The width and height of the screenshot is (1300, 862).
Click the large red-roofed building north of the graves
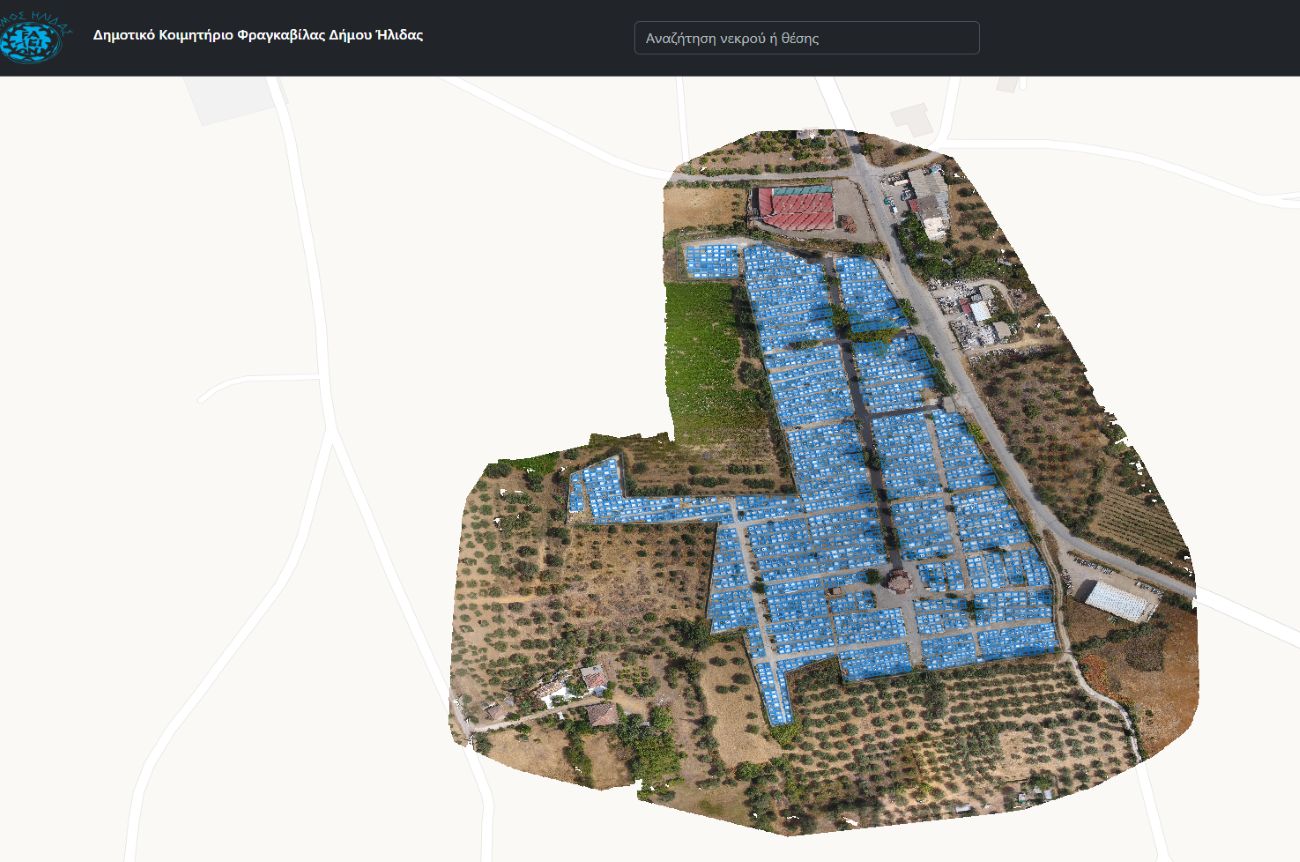click(796, 207)
